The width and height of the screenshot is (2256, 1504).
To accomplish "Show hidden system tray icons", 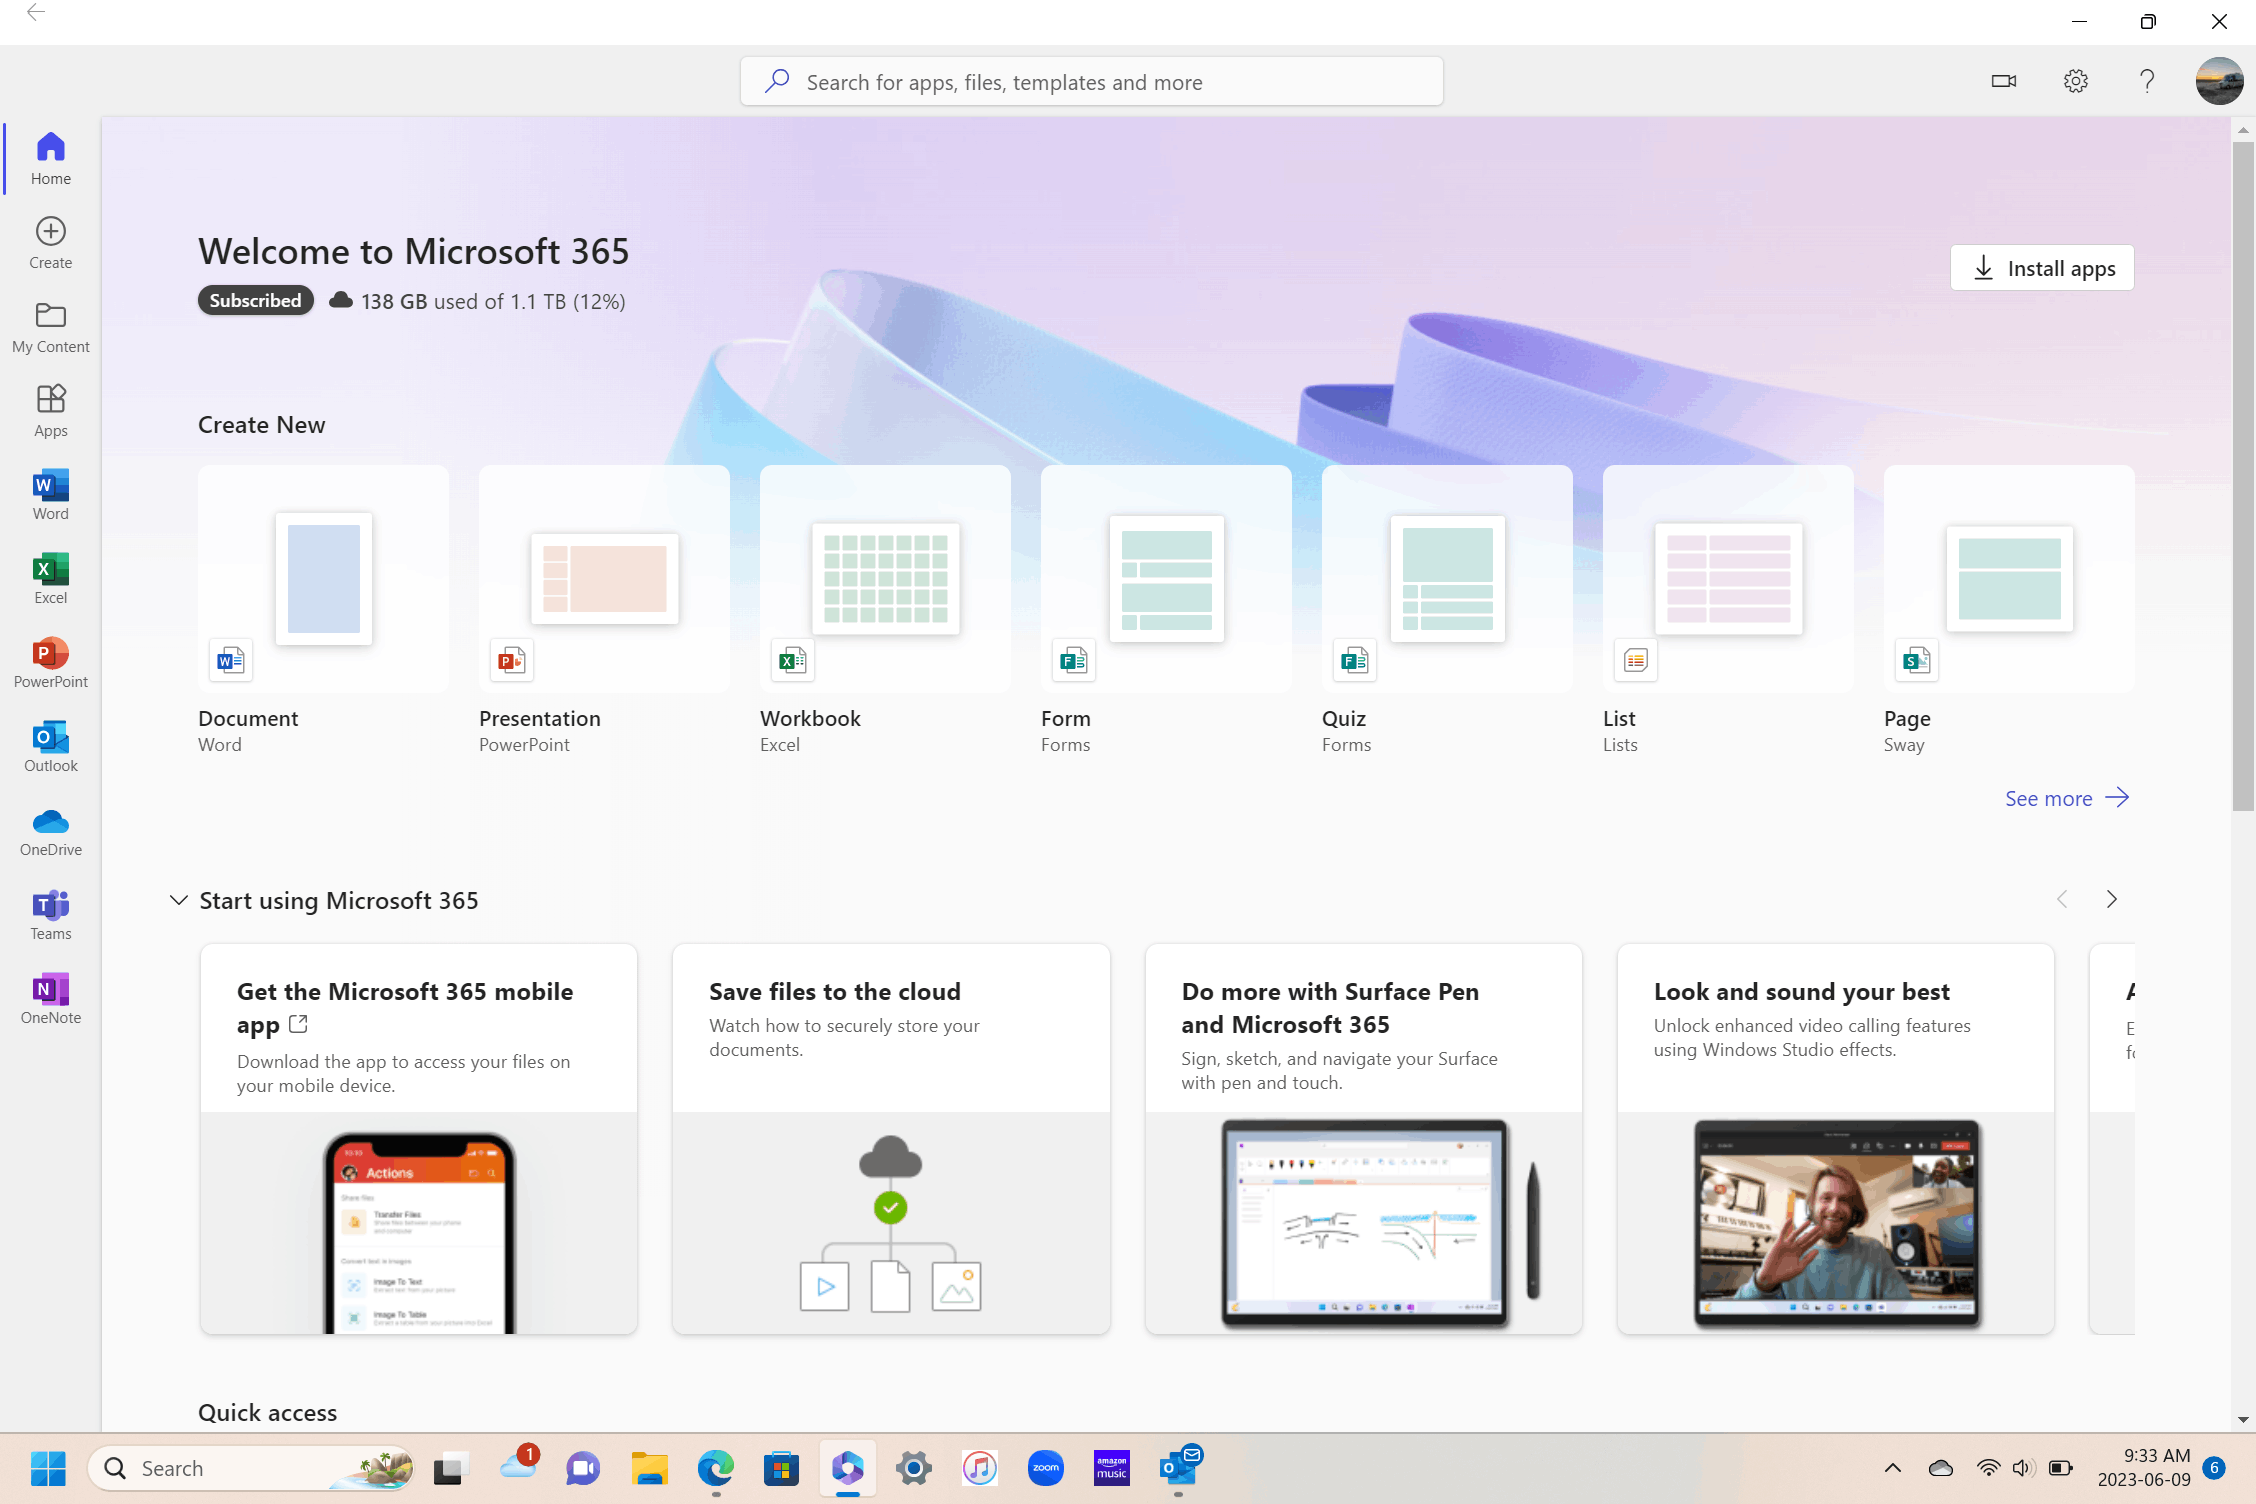I will point(1892,1468).
